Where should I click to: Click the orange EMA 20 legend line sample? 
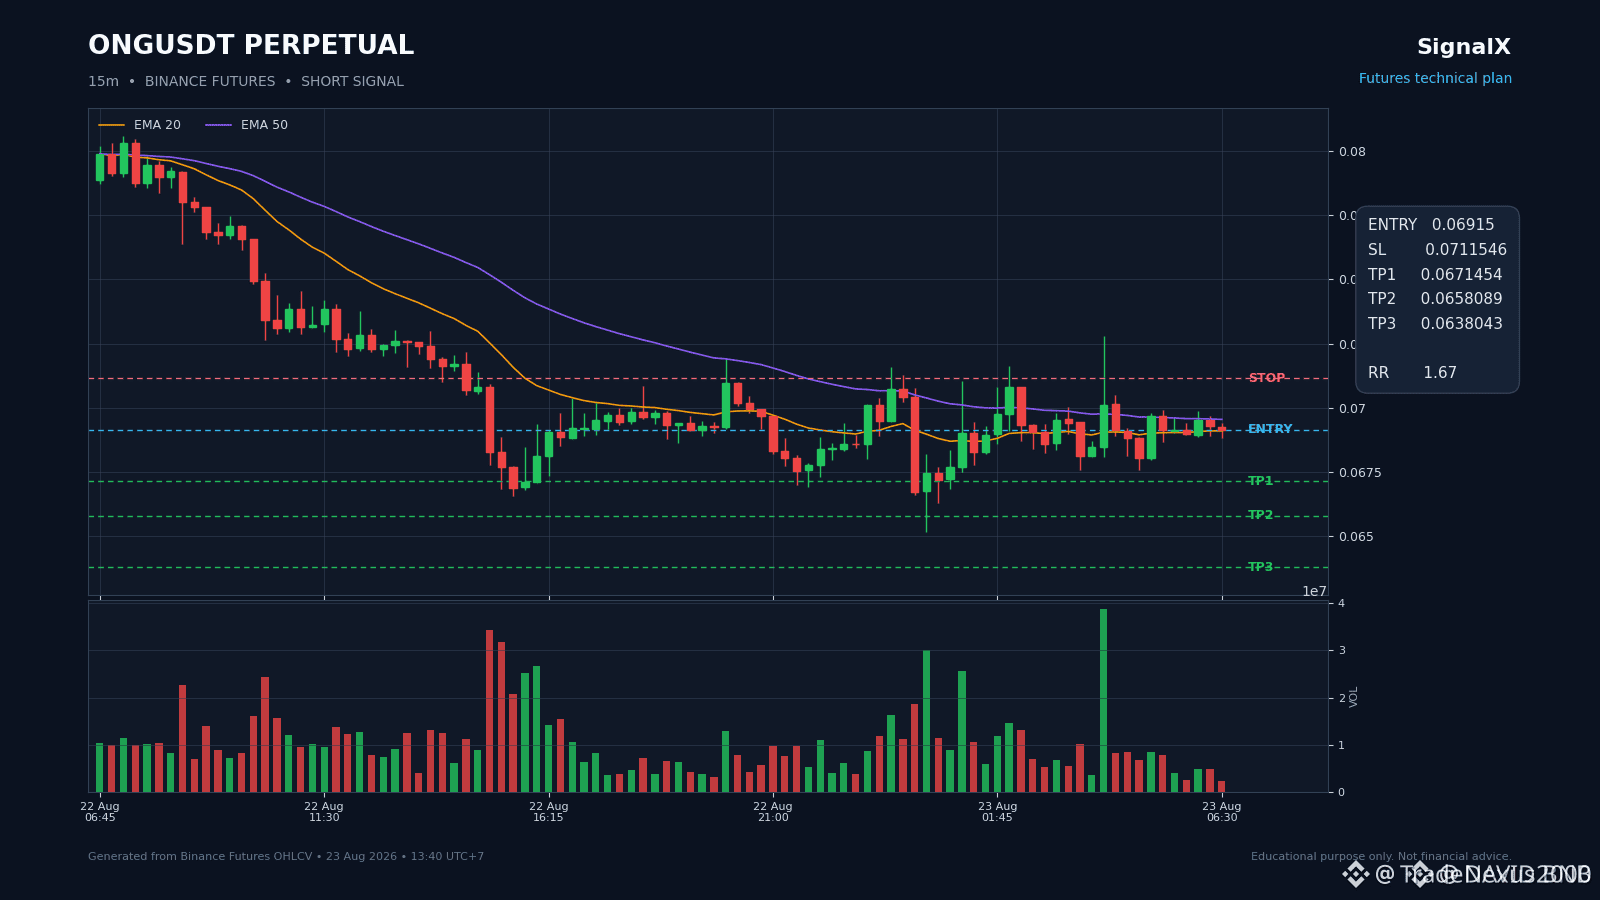[x=112, y=125]
